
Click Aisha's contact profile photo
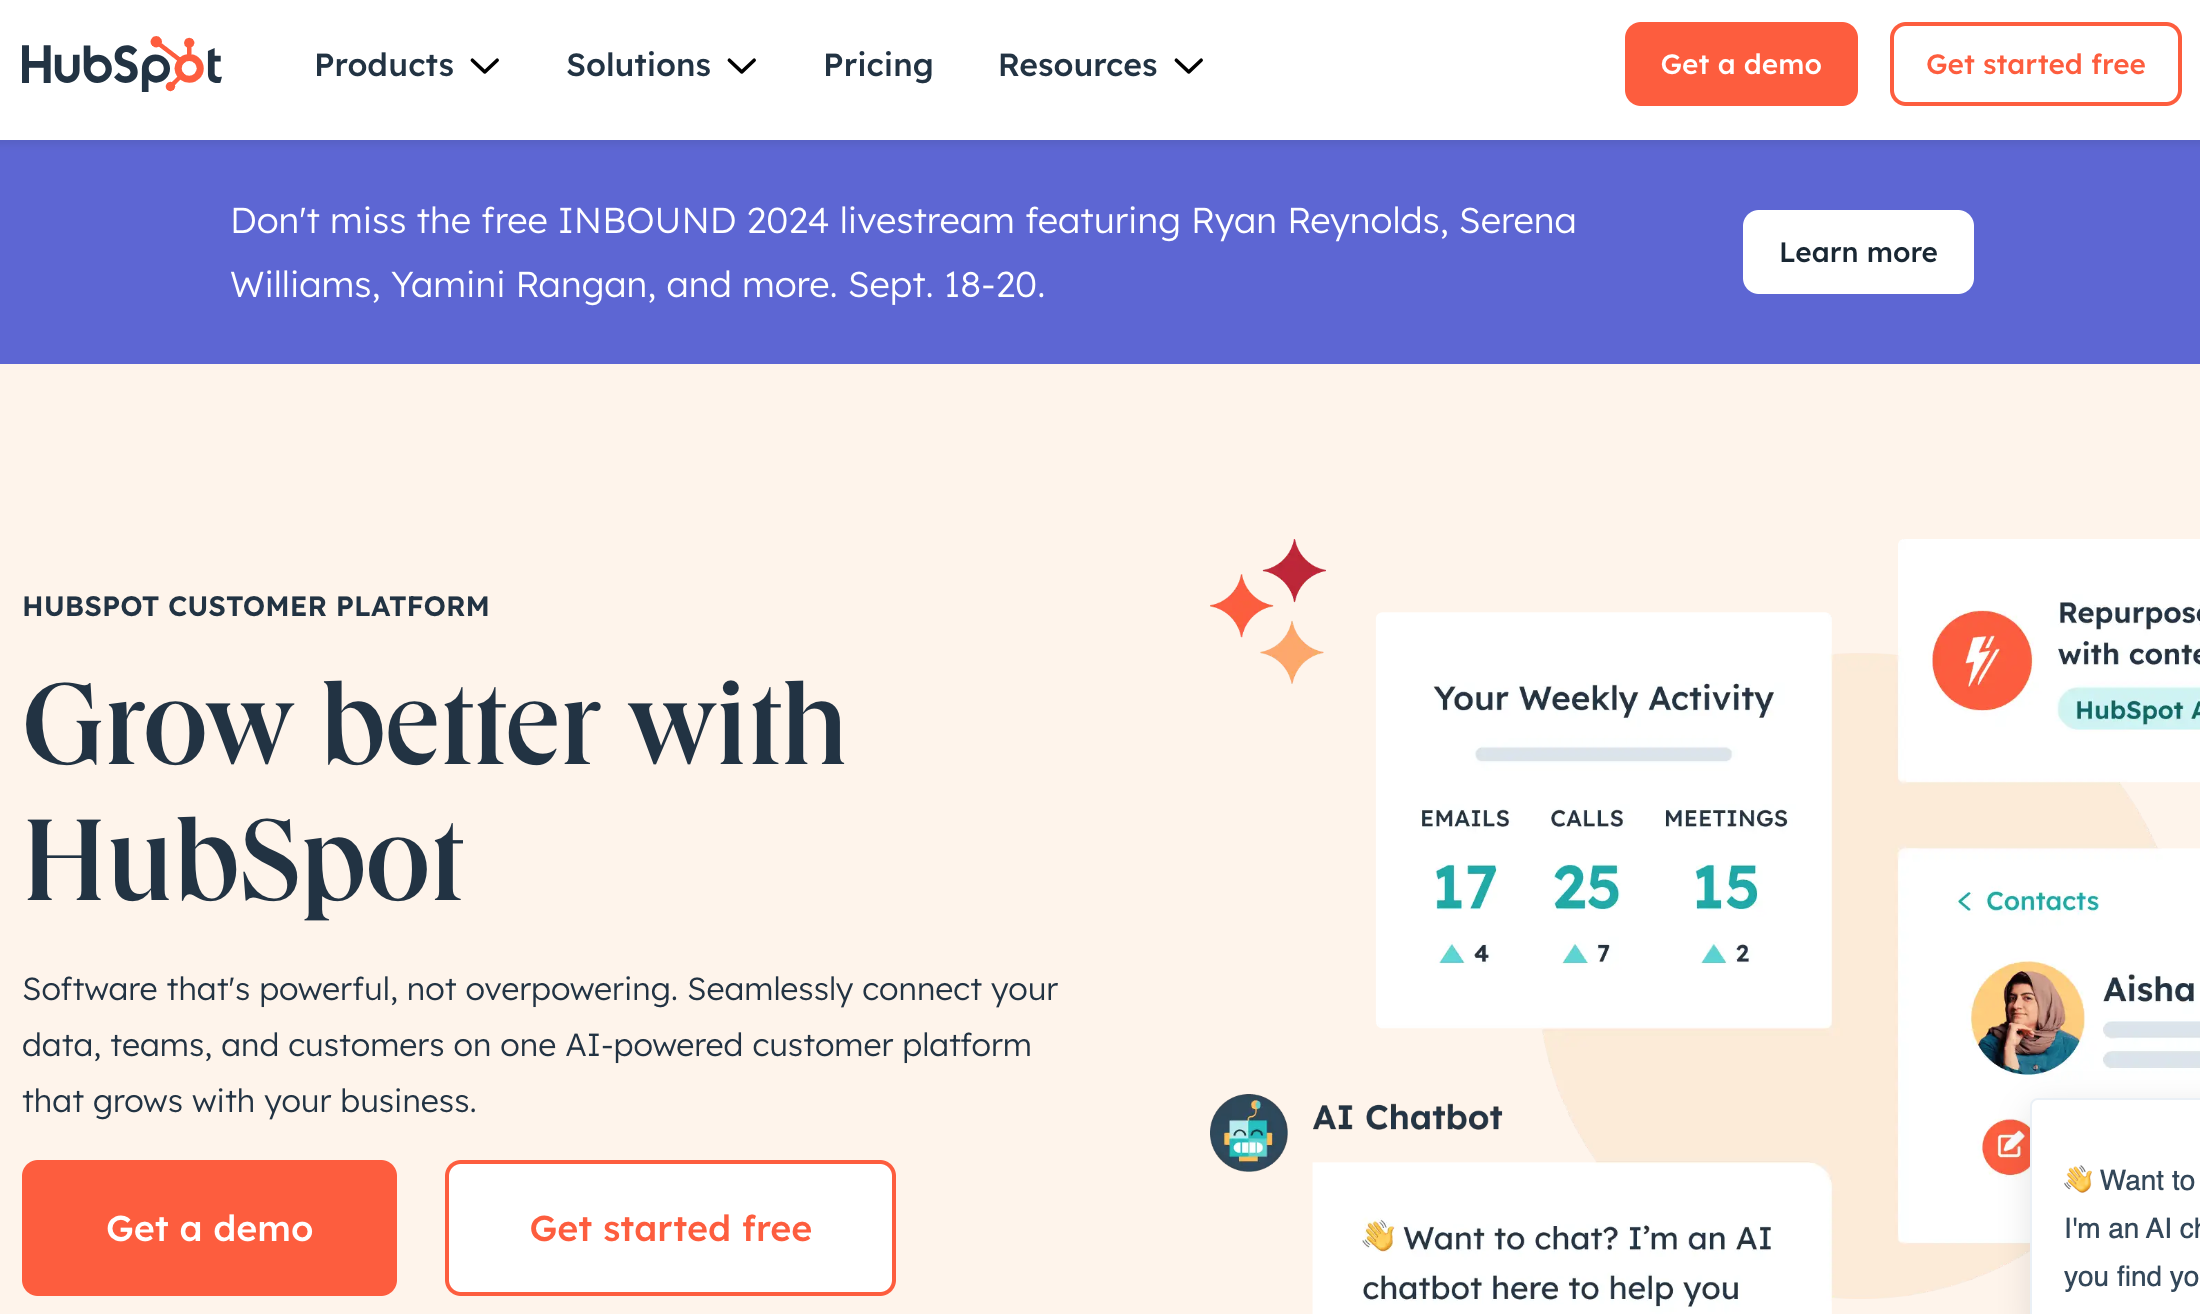2027,1017
